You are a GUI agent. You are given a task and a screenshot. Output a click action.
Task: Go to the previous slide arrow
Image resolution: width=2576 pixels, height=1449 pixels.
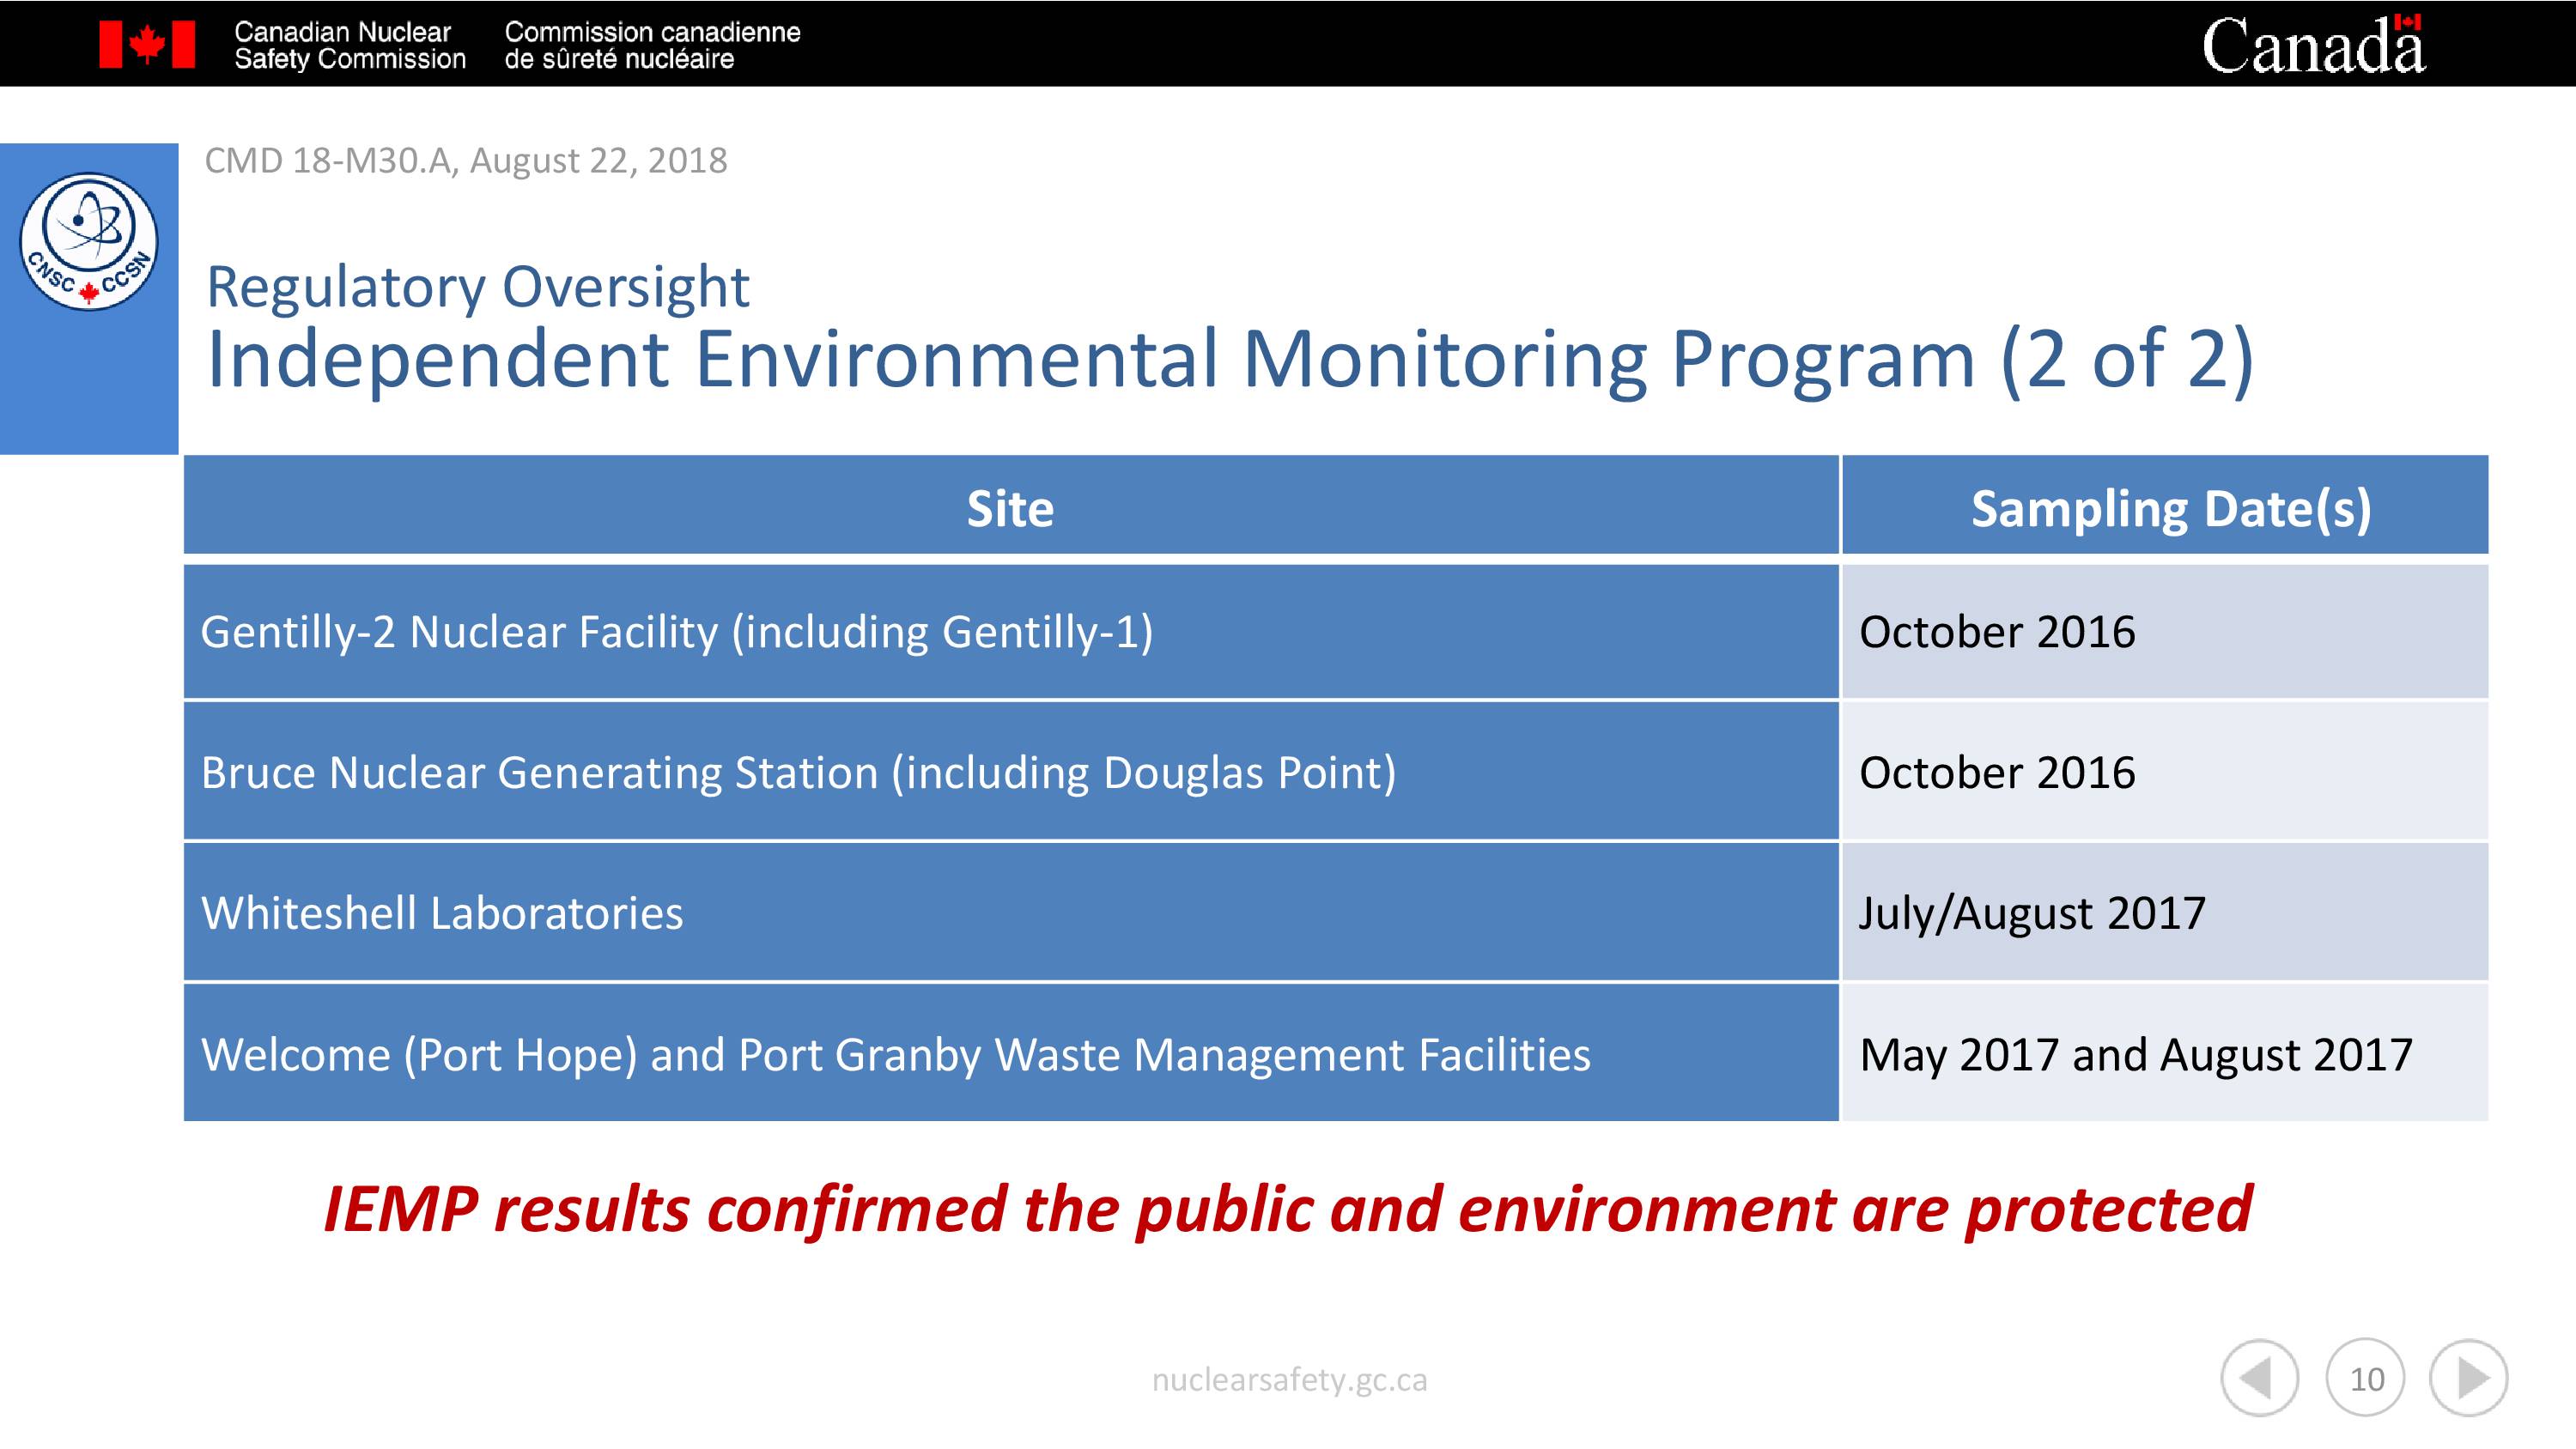2259,1378
